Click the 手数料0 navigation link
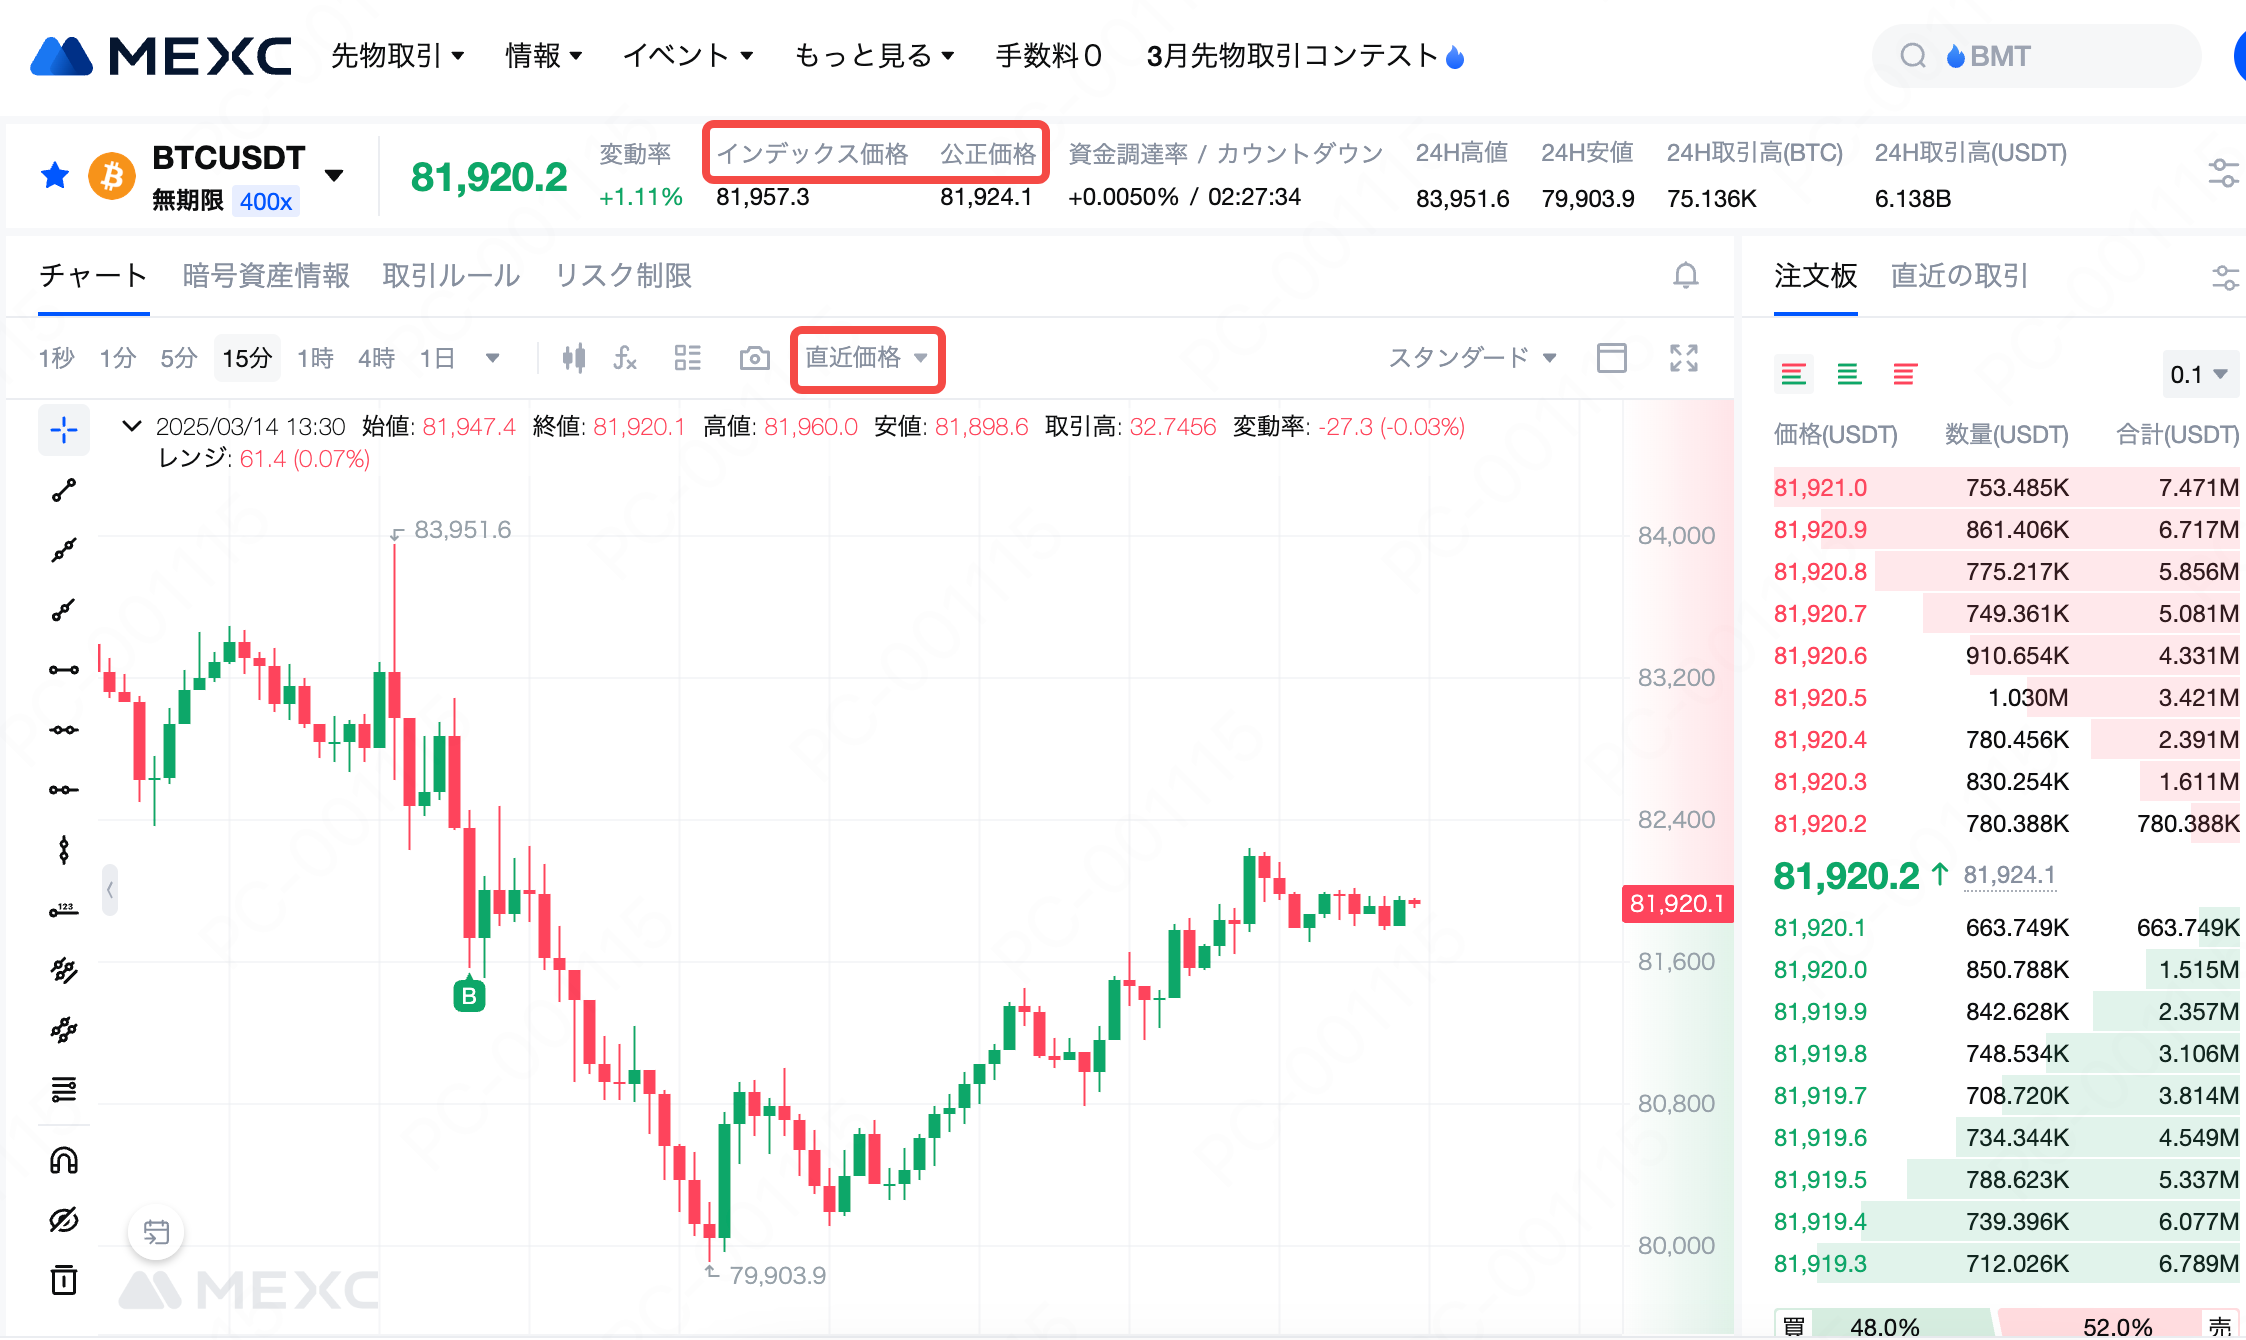 (1048, 56)
